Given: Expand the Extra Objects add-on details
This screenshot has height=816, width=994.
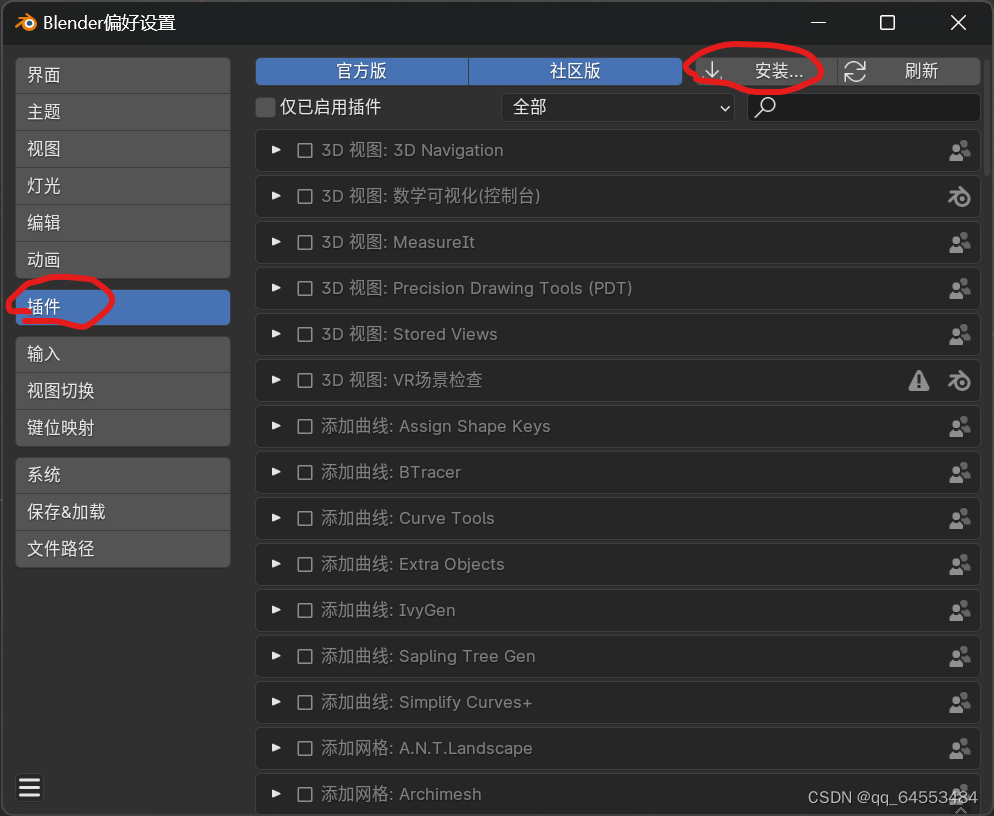Looking at the screenshot, I should (276, 564).
